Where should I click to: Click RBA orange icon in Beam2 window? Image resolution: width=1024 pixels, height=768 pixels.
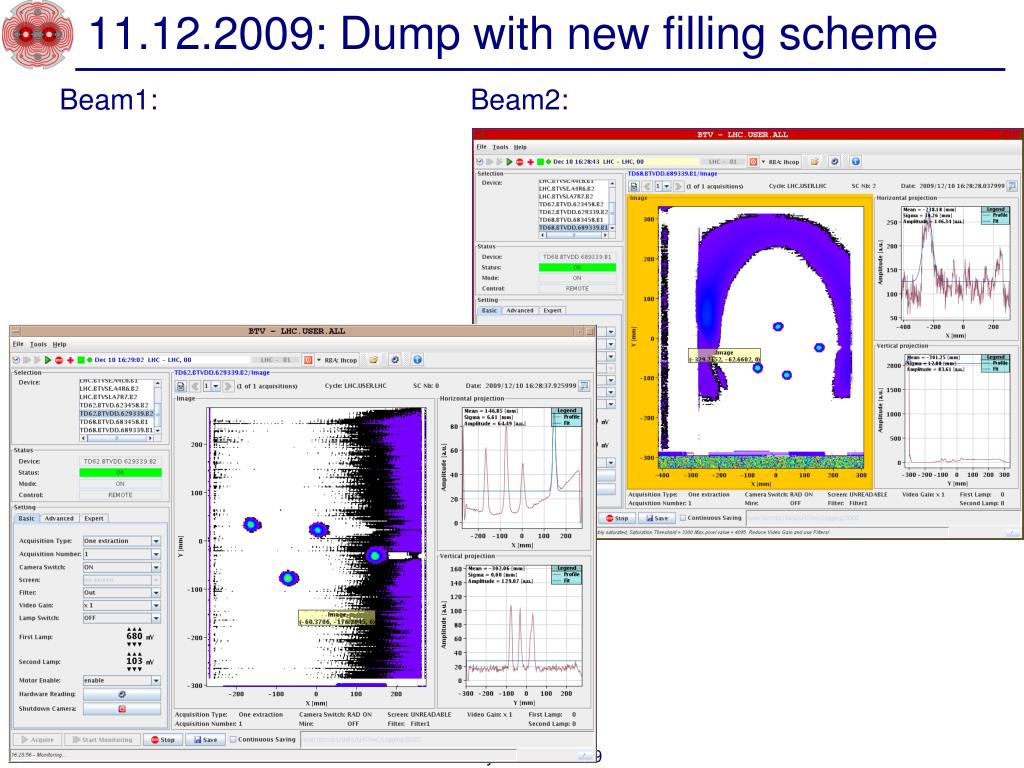753,161
